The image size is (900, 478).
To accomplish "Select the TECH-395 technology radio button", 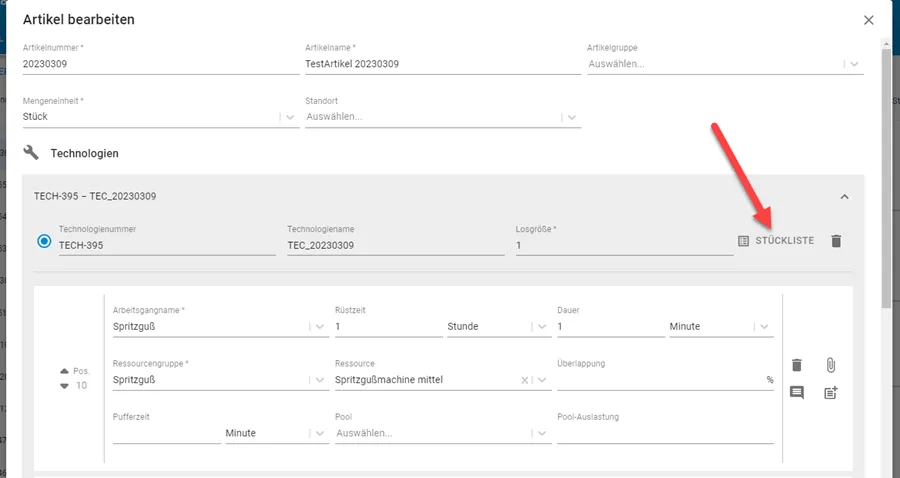I will (x=44, y=241).
